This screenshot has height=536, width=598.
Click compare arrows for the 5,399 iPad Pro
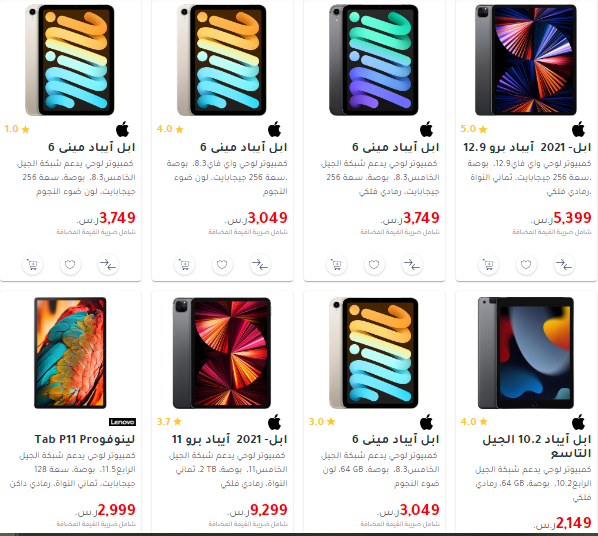coord(564,264)
